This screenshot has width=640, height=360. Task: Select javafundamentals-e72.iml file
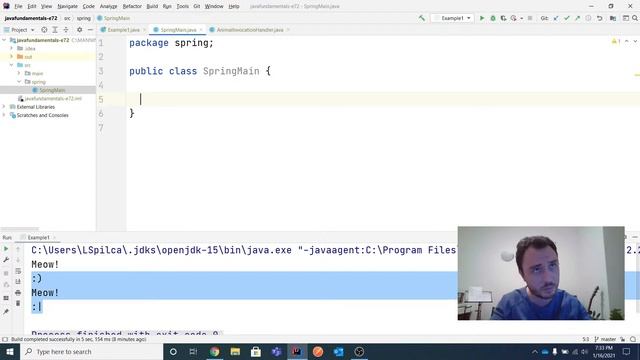coord(50,98)
